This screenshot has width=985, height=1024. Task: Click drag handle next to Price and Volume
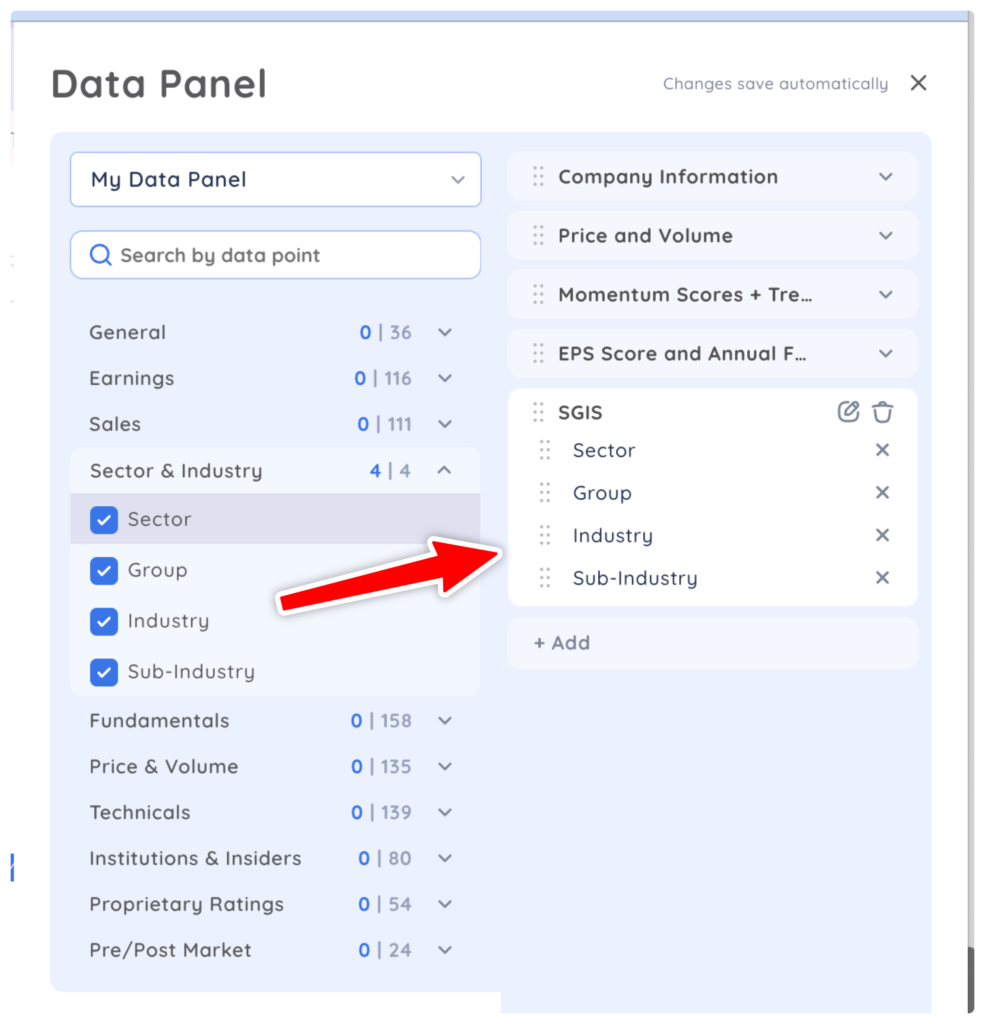538,235
